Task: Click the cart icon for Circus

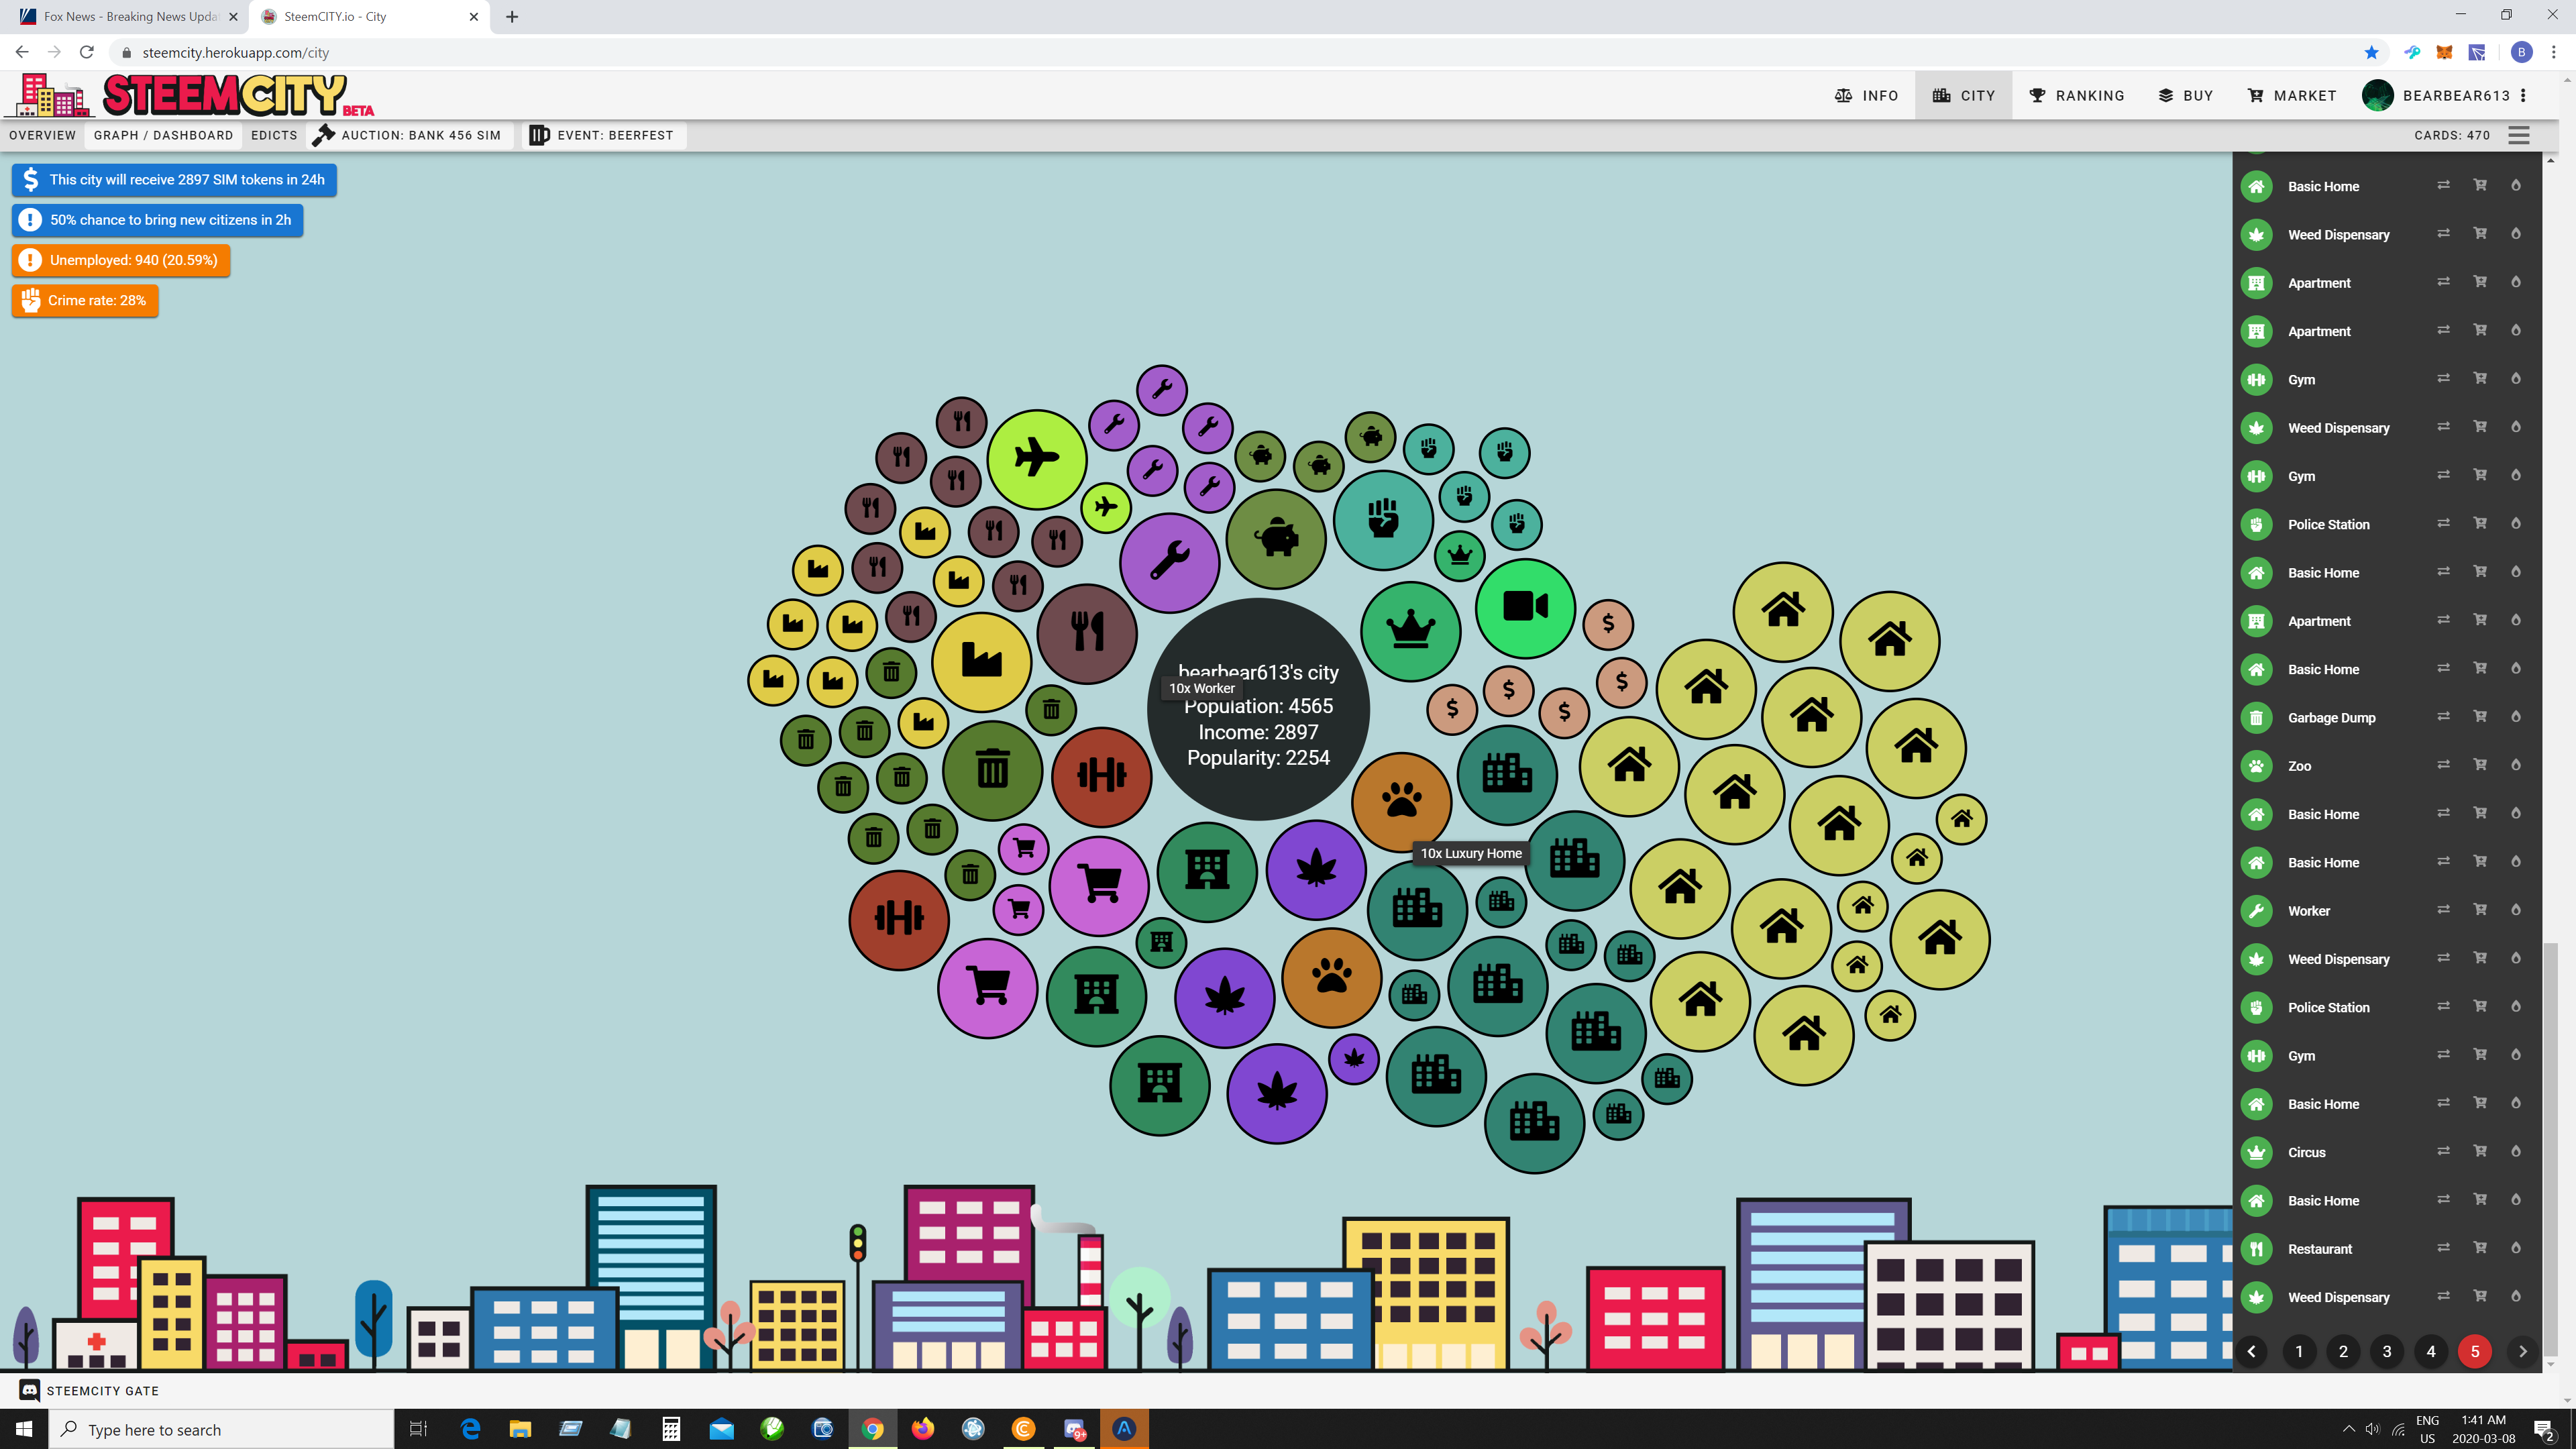Action: (2480, 1151)
